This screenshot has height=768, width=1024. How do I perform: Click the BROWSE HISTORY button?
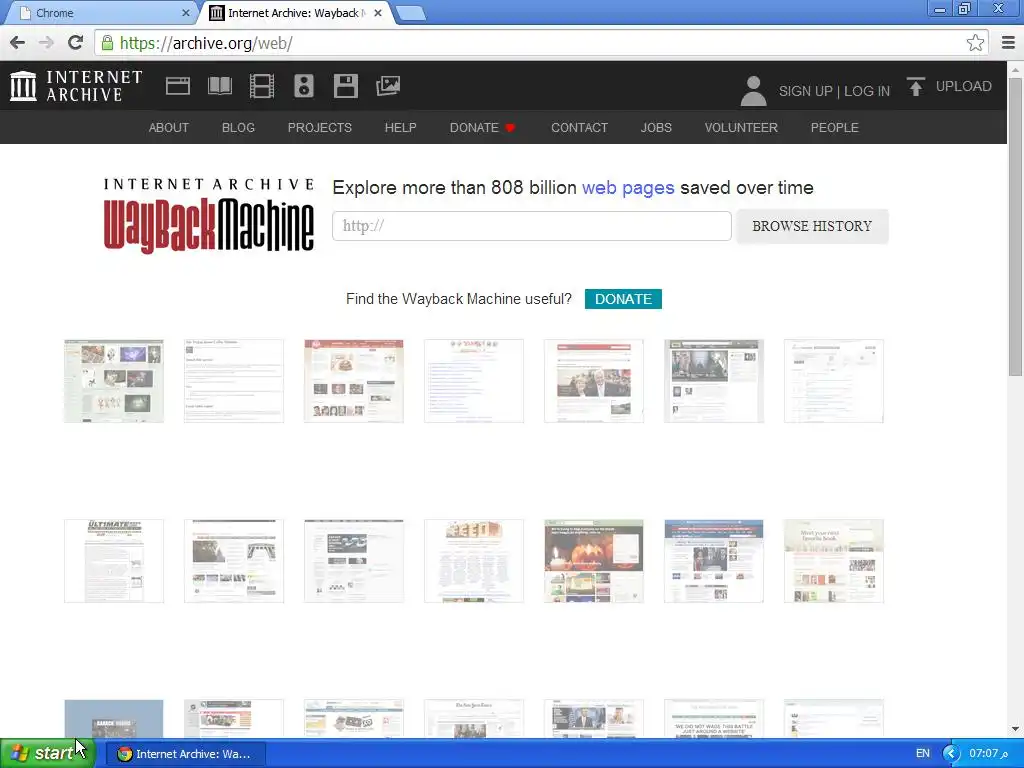(x=812, y=226)
